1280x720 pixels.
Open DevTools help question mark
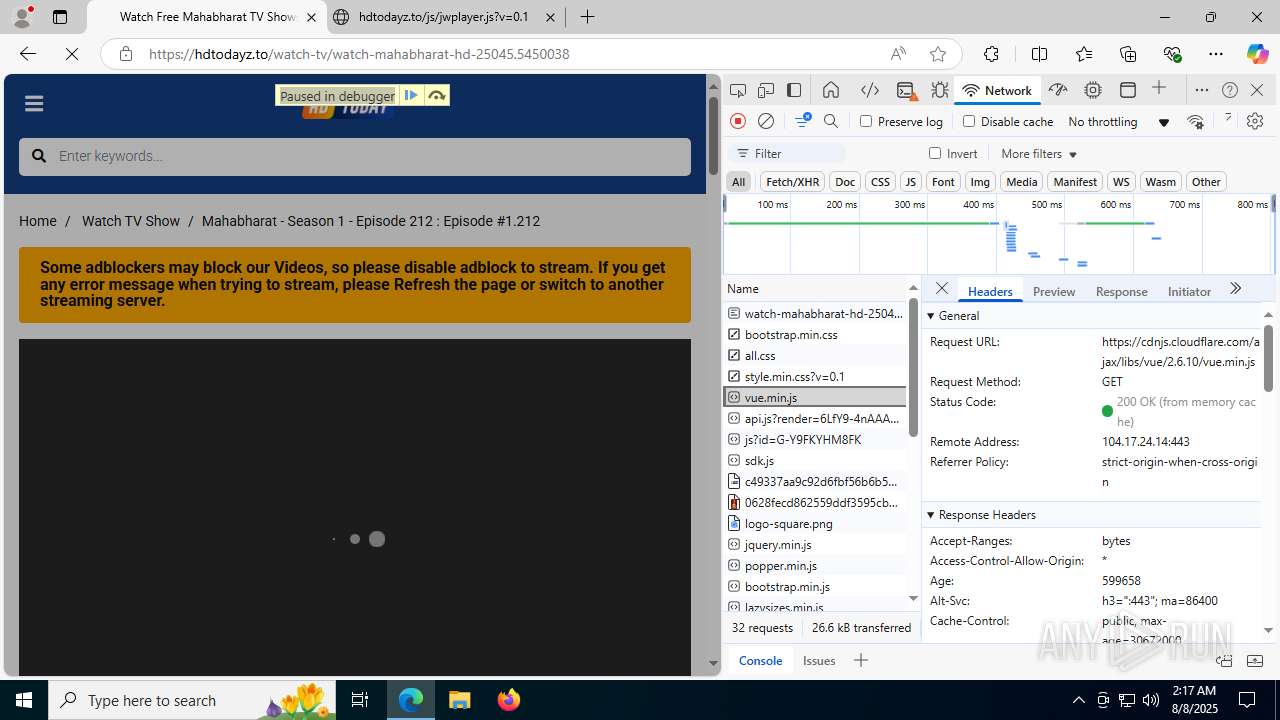[x=1230, y=90]
